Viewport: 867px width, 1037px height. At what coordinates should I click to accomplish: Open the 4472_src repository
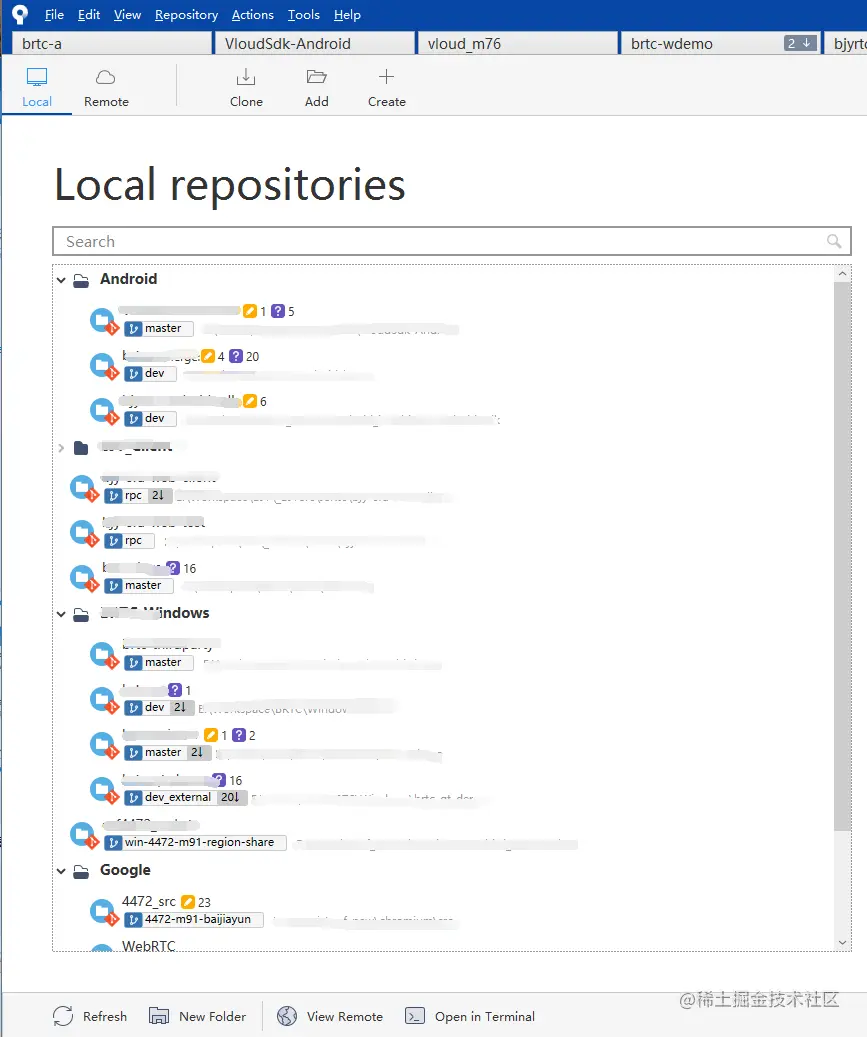click(149, 901)
